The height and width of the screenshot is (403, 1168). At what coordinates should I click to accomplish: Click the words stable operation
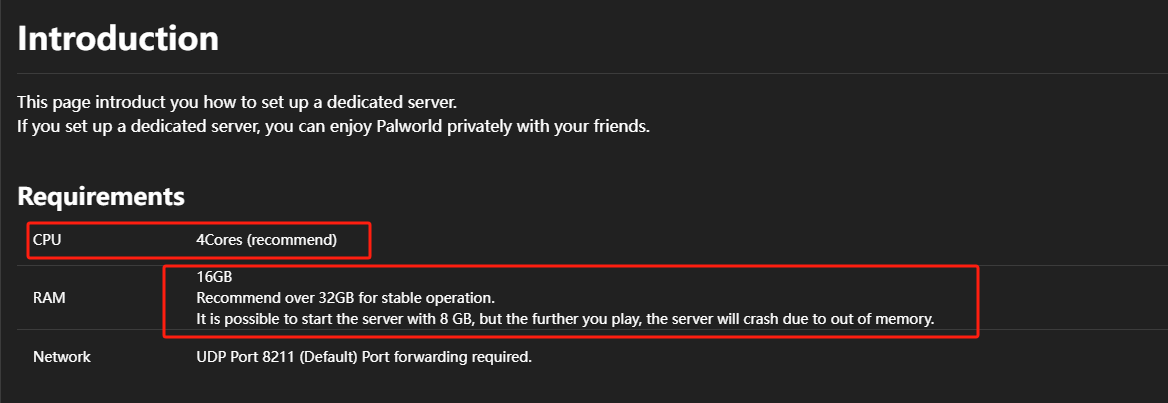[x=439, y=299]
